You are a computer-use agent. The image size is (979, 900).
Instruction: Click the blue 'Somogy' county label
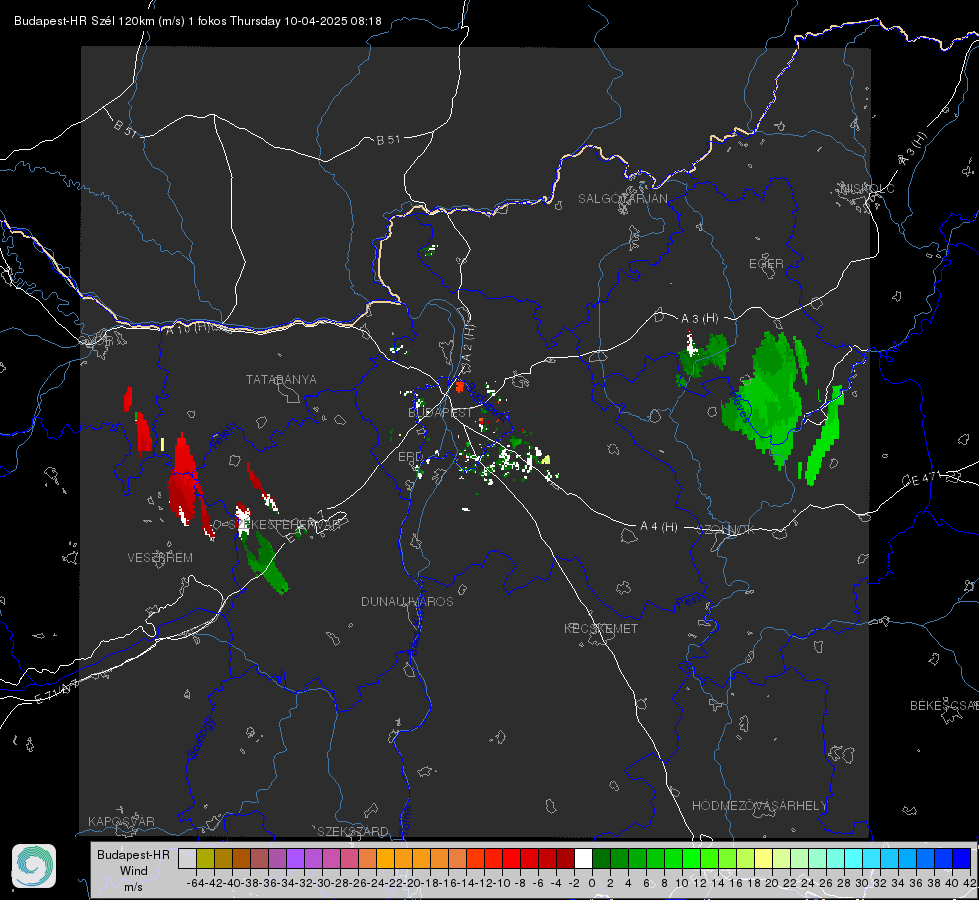tap(200, 738)
